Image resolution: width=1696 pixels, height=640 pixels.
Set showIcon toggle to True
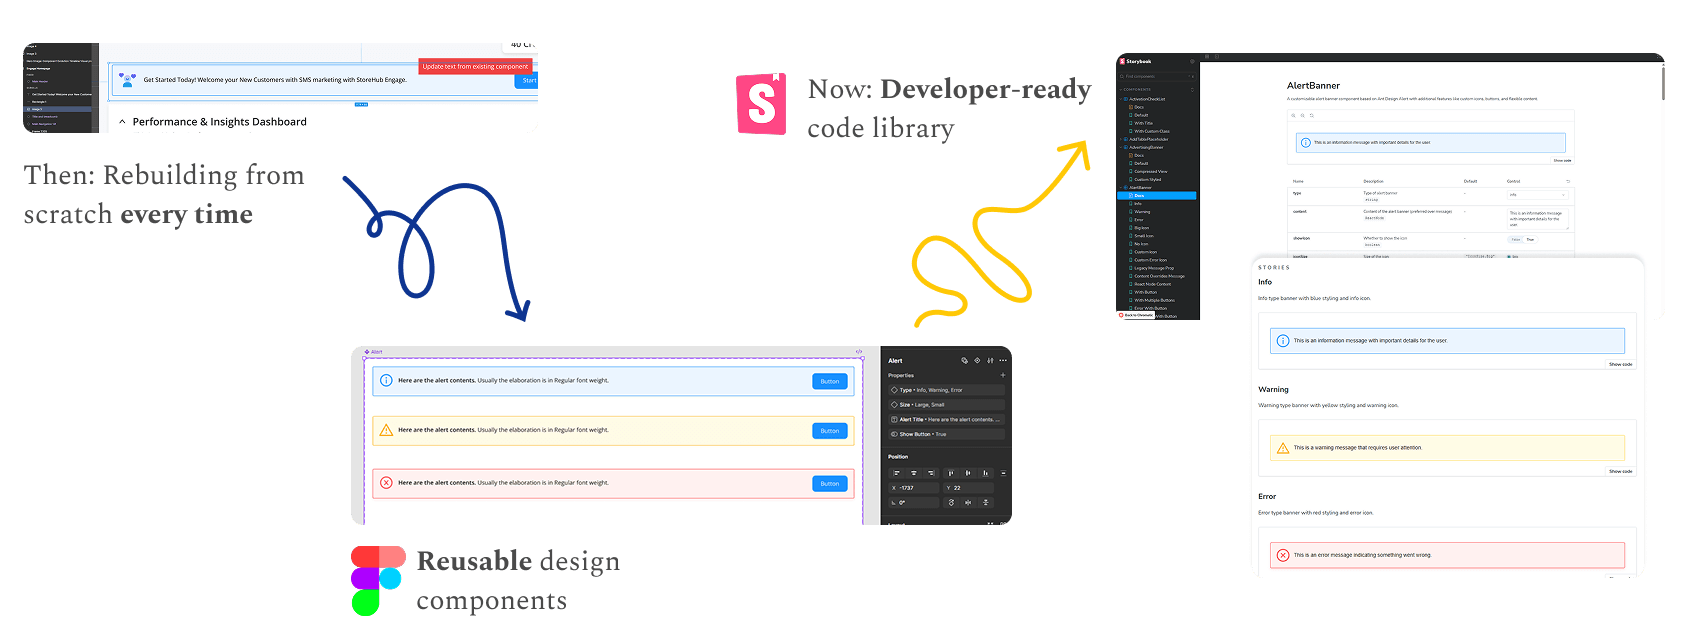tap(1530, 239)
